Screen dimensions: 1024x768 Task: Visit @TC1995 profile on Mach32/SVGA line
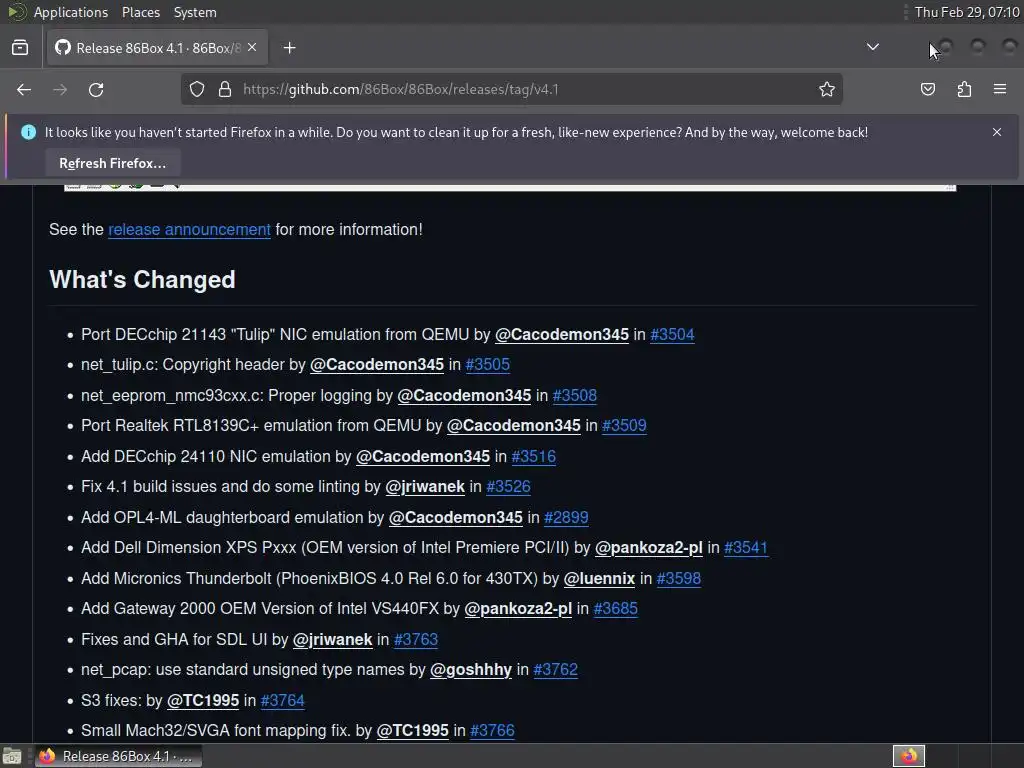(413, 730)
